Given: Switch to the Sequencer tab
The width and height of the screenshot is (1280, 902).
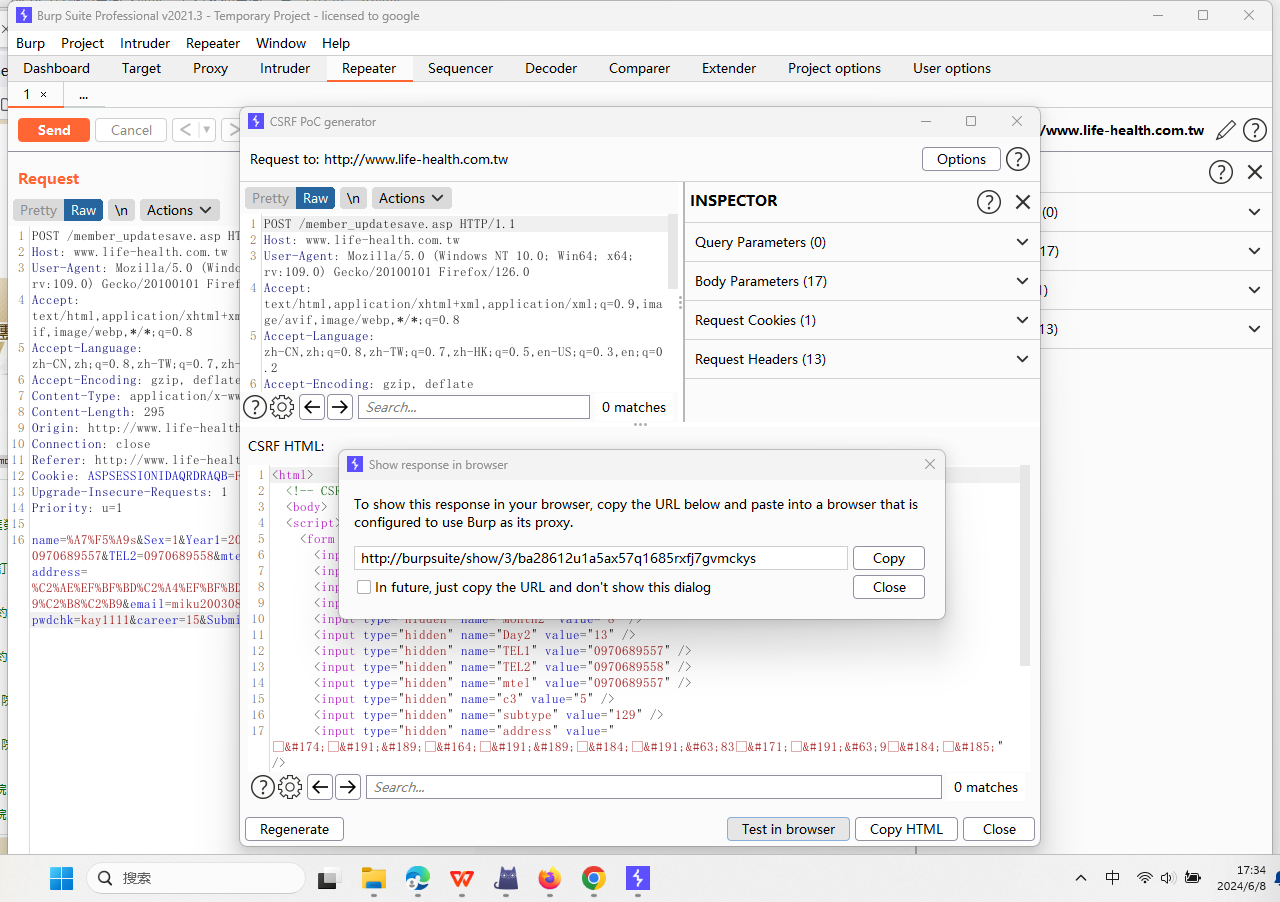Looking at the screenshot, I should pos(460,68).
